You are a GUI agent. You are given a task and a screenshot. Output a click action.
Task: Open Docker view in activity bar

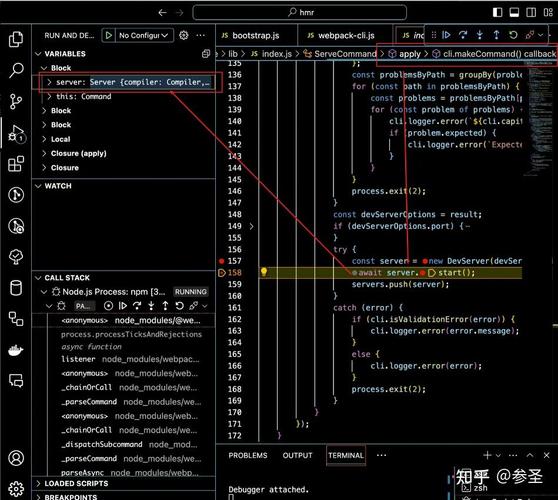[x=16, y=350]
